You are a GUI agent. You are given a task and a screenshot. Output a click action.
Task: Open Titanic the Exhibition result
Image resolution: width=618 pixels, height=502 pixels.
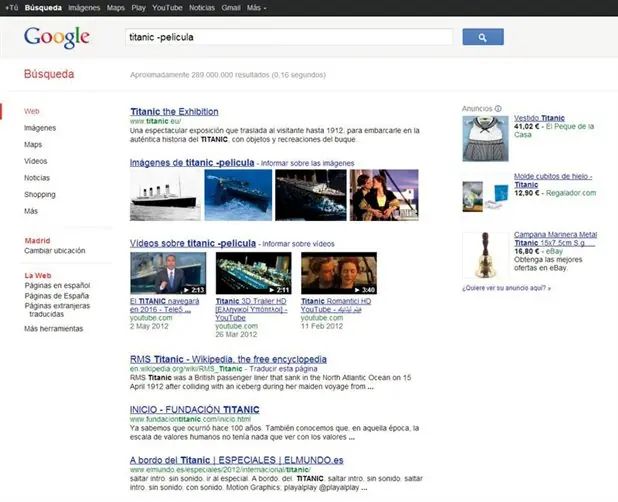pos(174,112)
